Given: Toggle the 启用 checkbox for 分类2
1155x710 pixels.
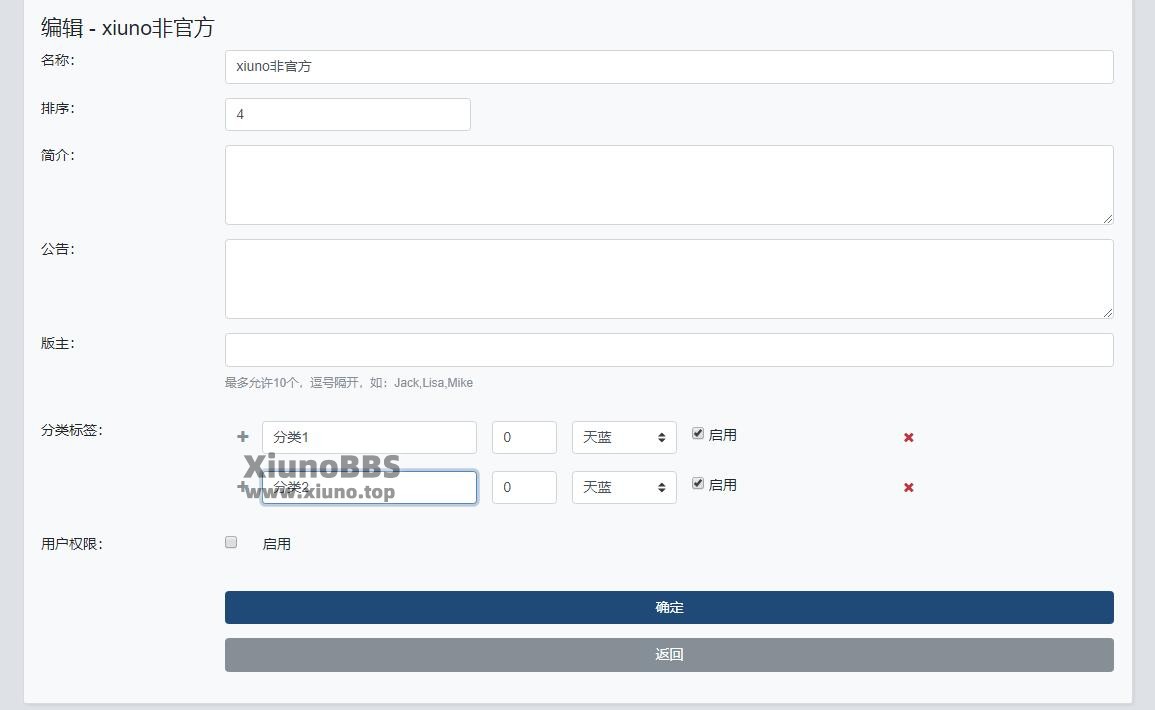Looking at the screenshot, I should [698, 484].
